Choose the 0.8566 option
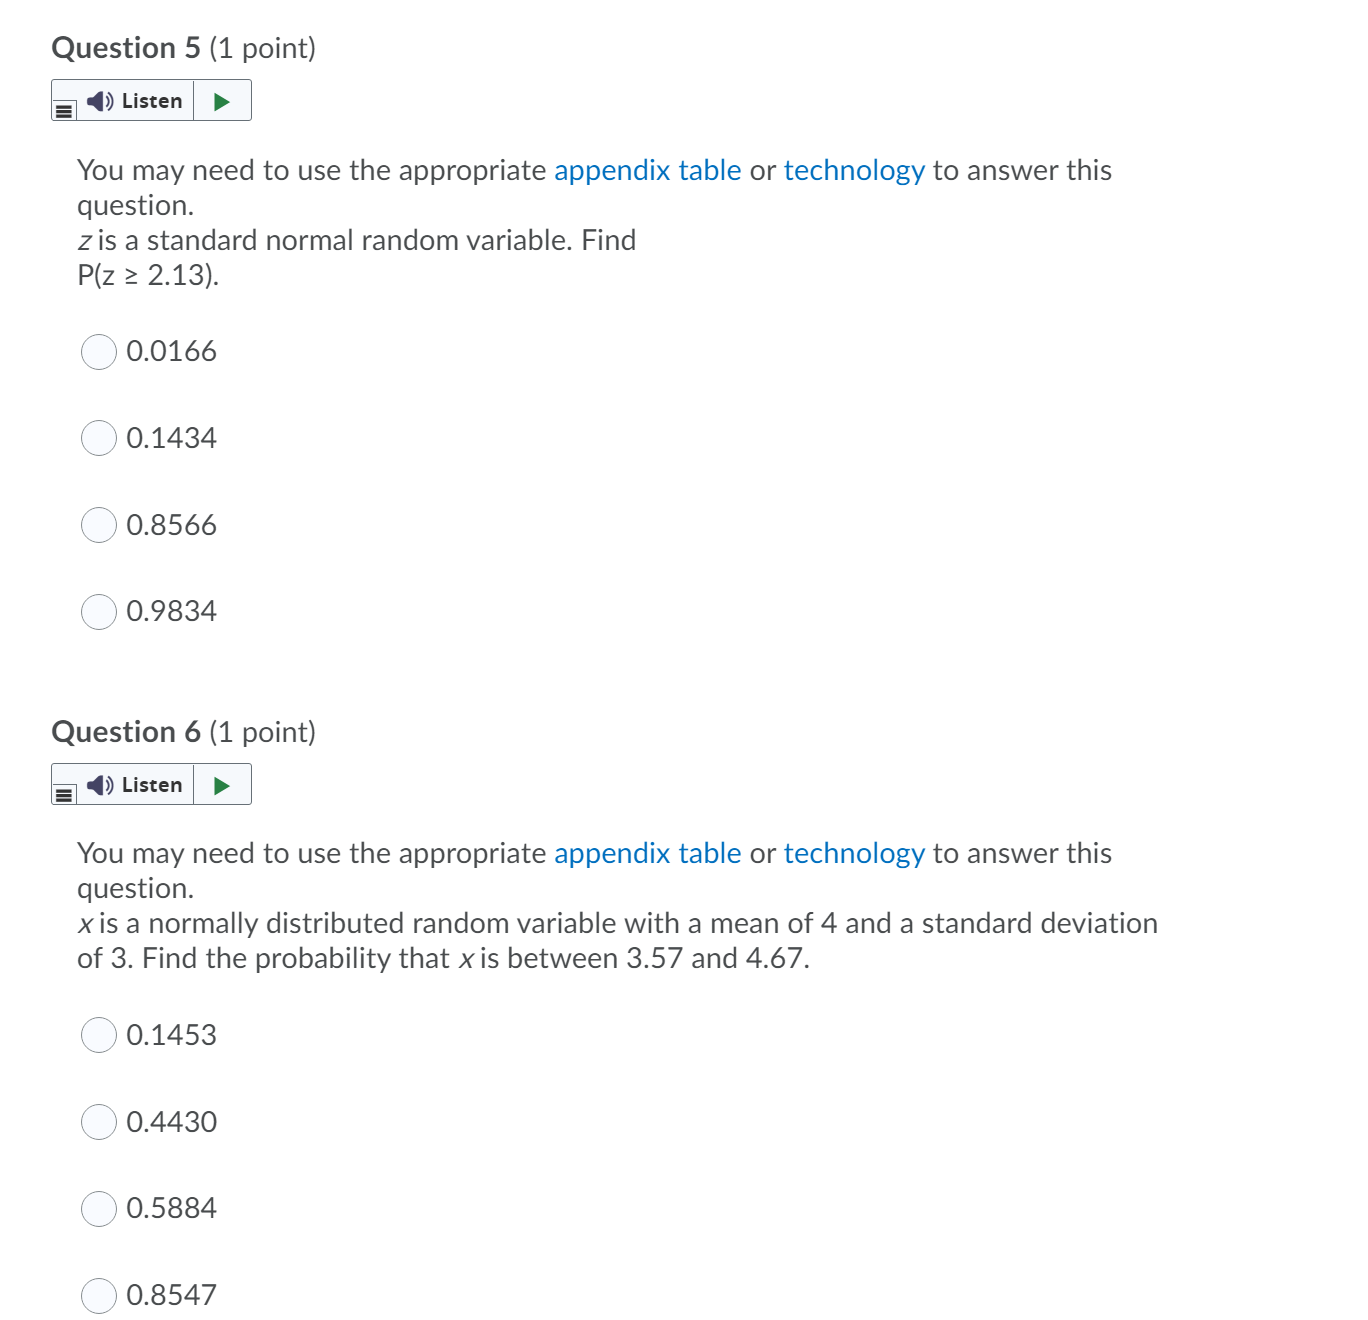1368x1320 pixels. (98, 525)
